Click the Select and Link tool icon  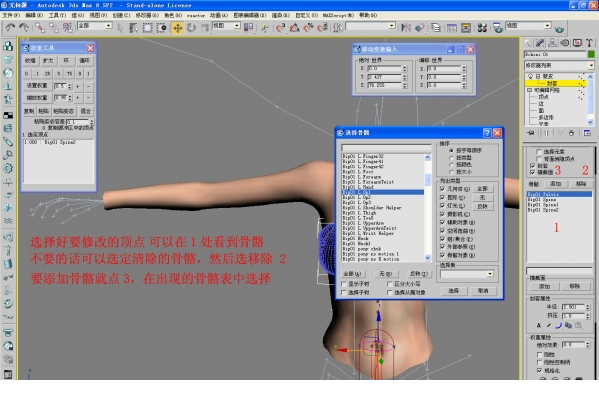click(40, 27)
